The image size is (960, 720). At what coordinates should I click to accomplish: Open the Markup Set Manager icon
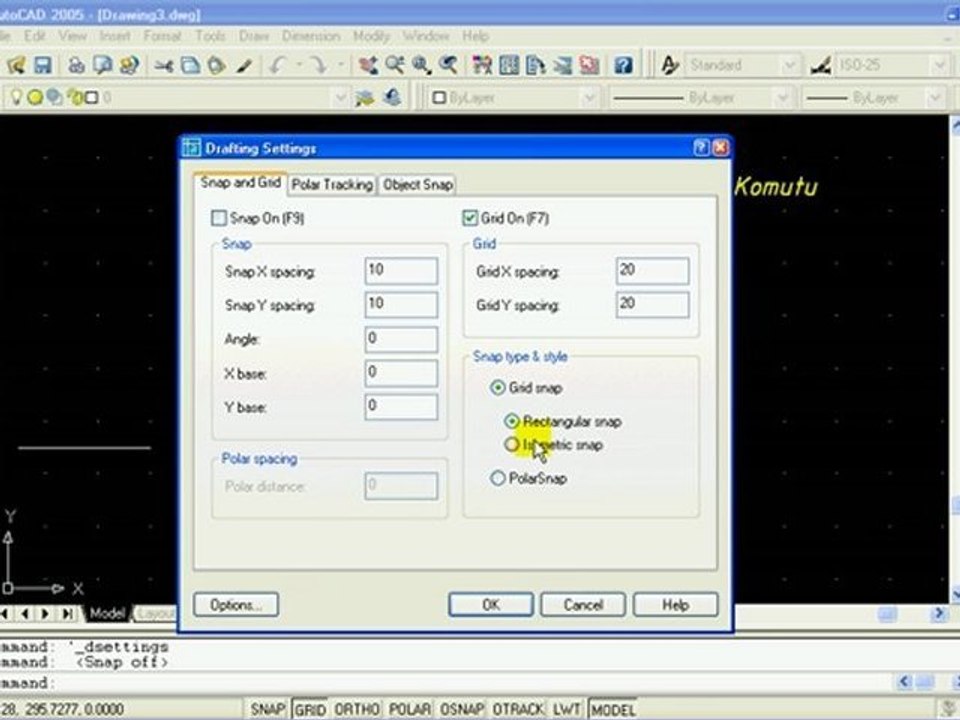pos(589,64)
